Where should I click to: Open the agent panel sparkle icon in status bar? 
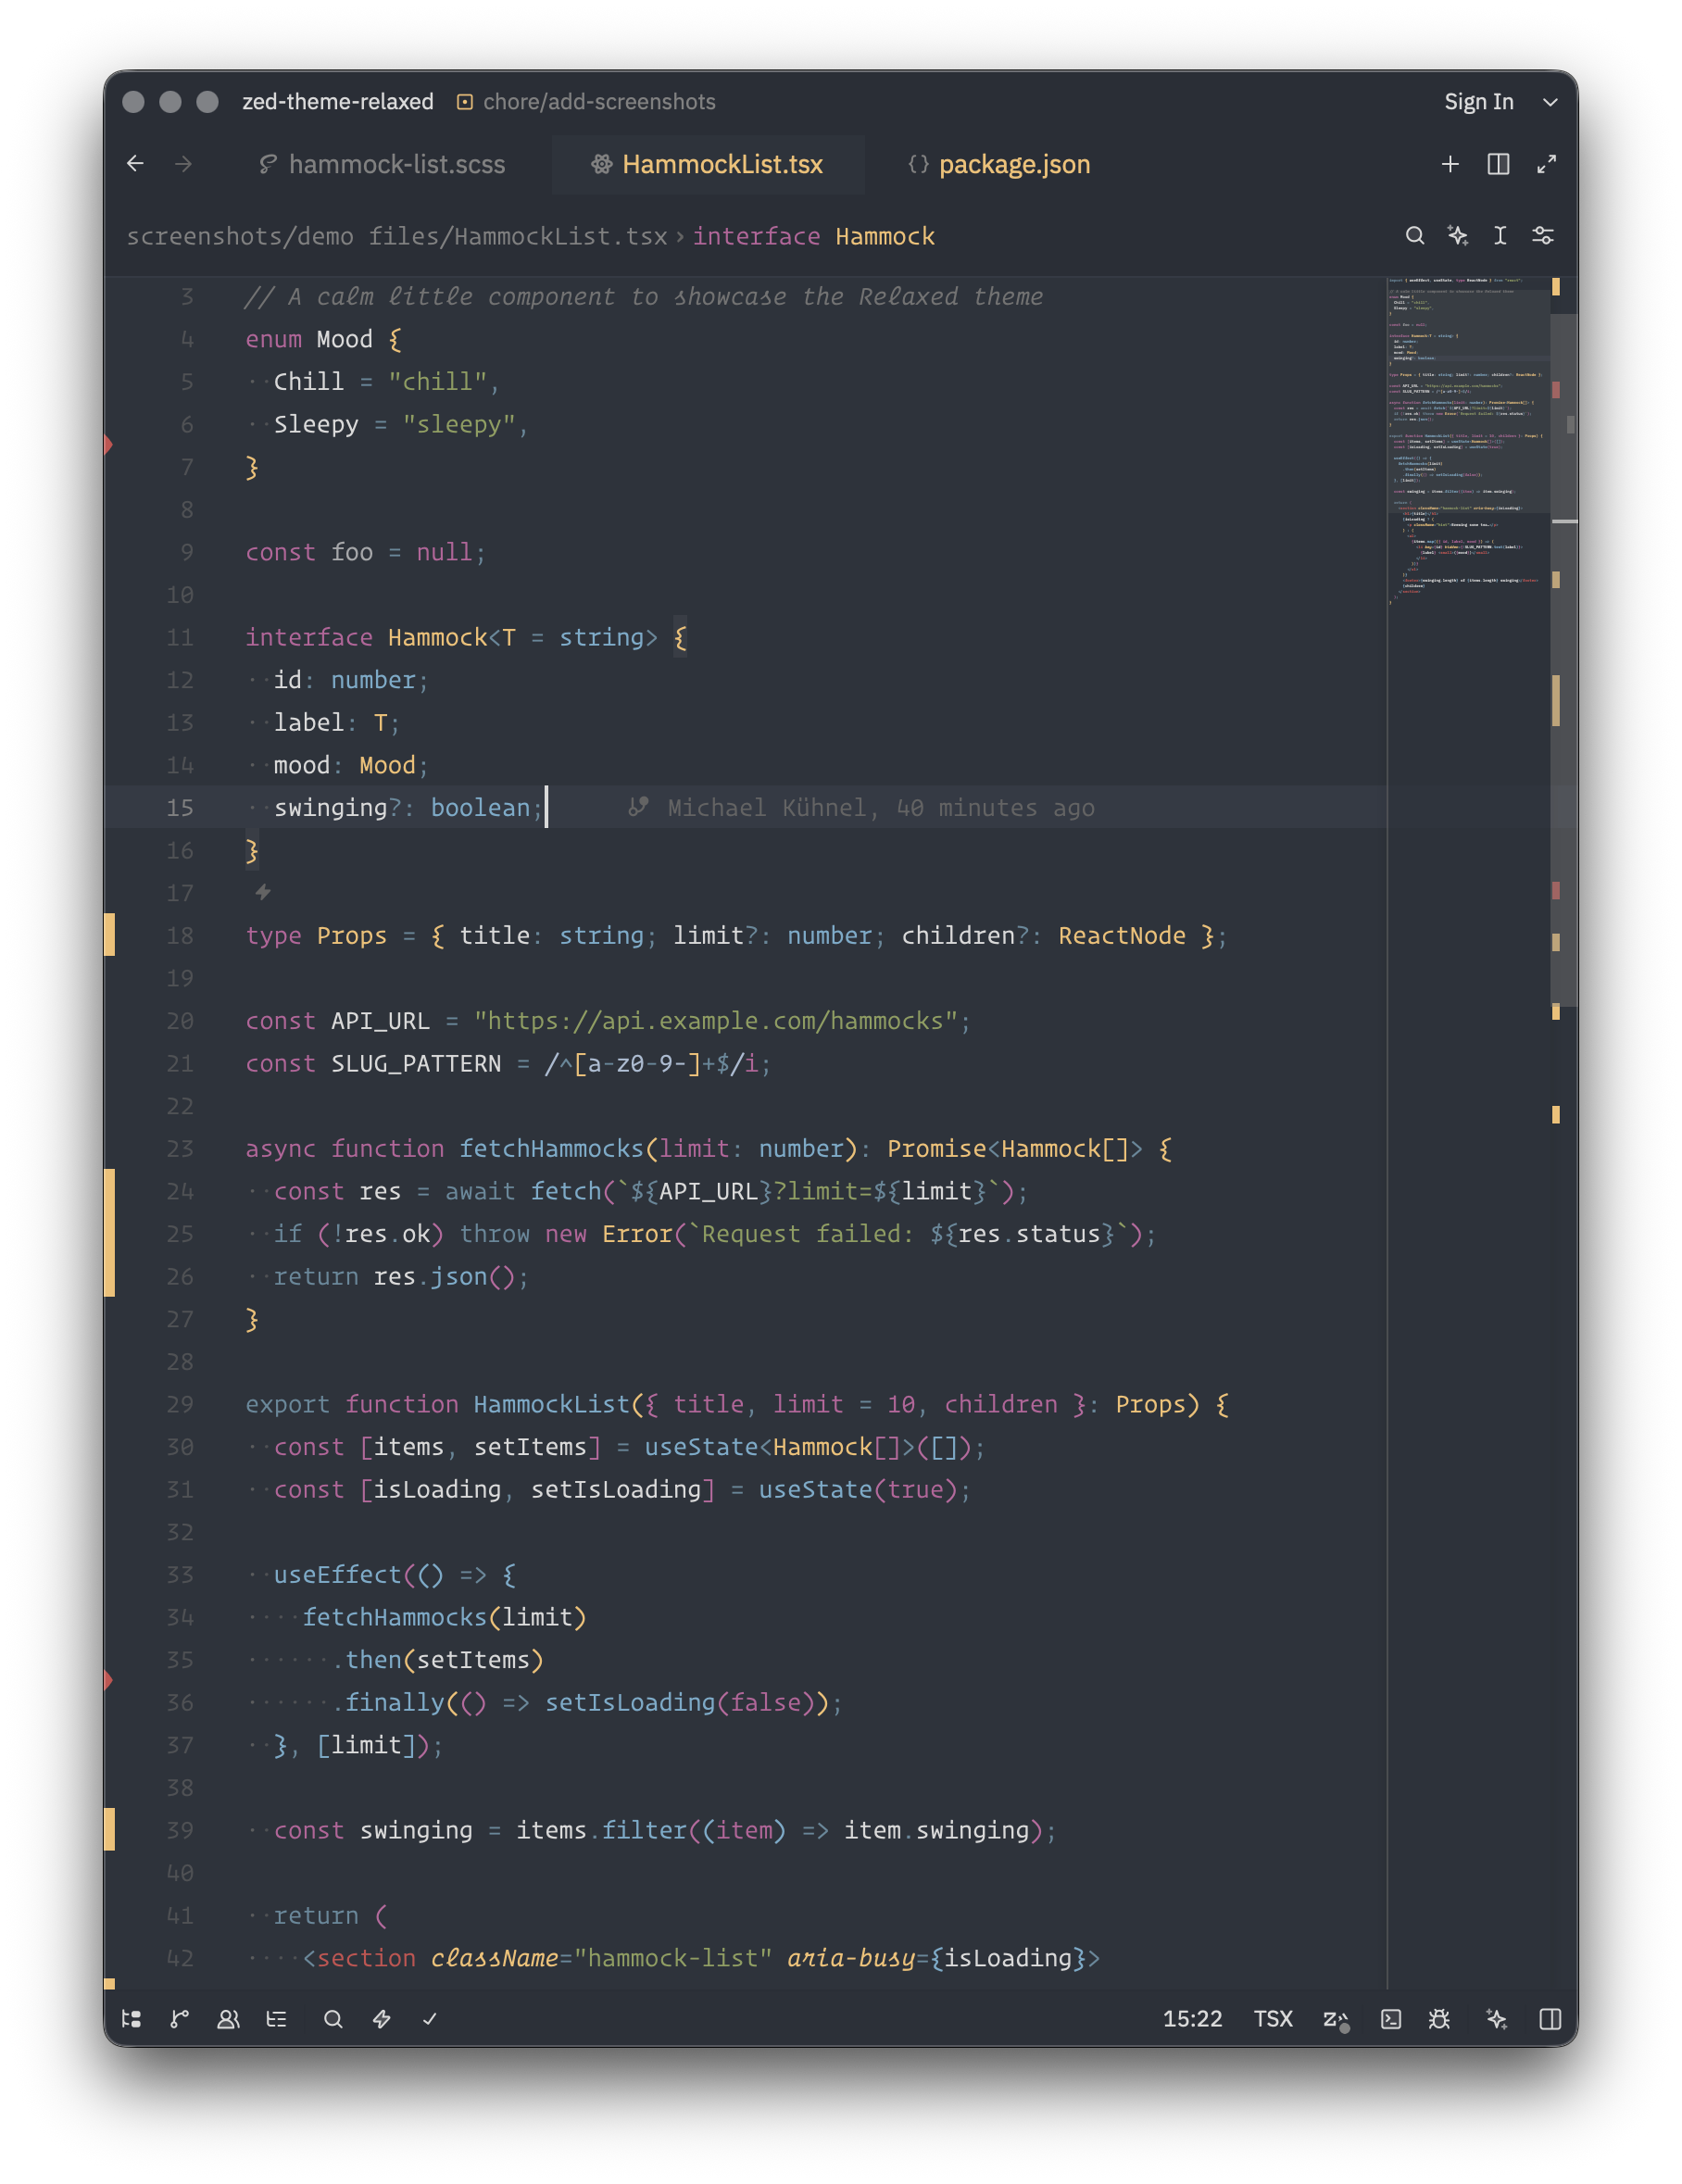[x=1496, y=2018]
